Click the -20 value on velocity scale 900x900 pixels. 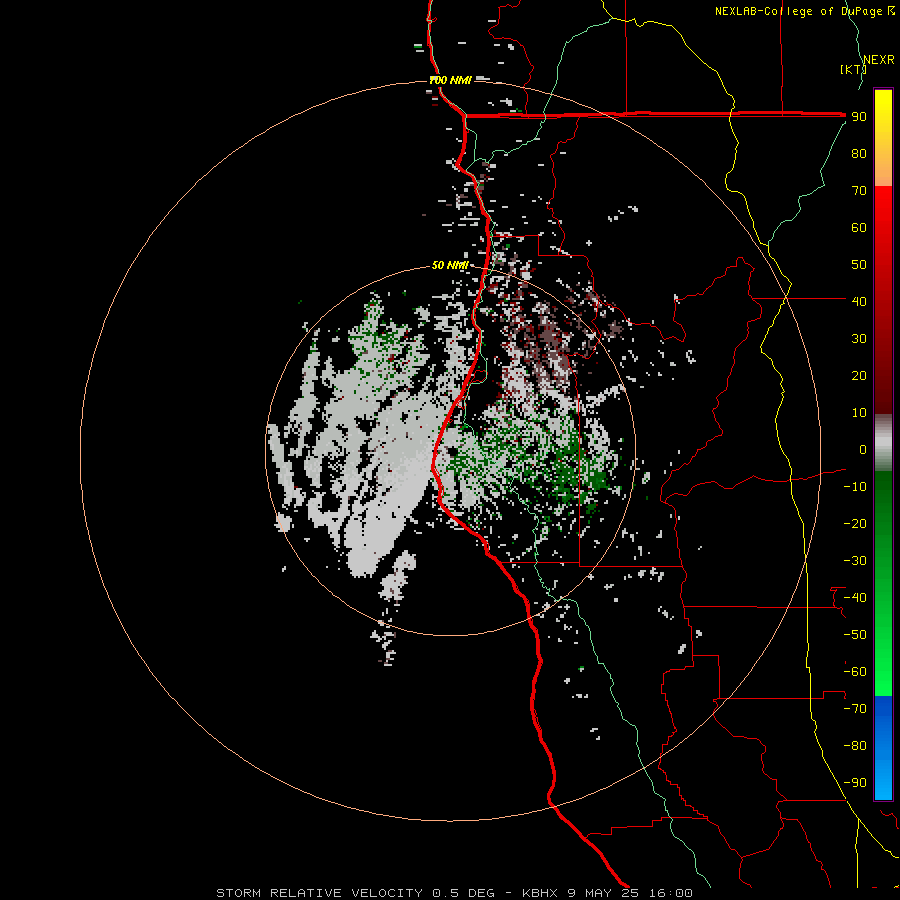855,524
